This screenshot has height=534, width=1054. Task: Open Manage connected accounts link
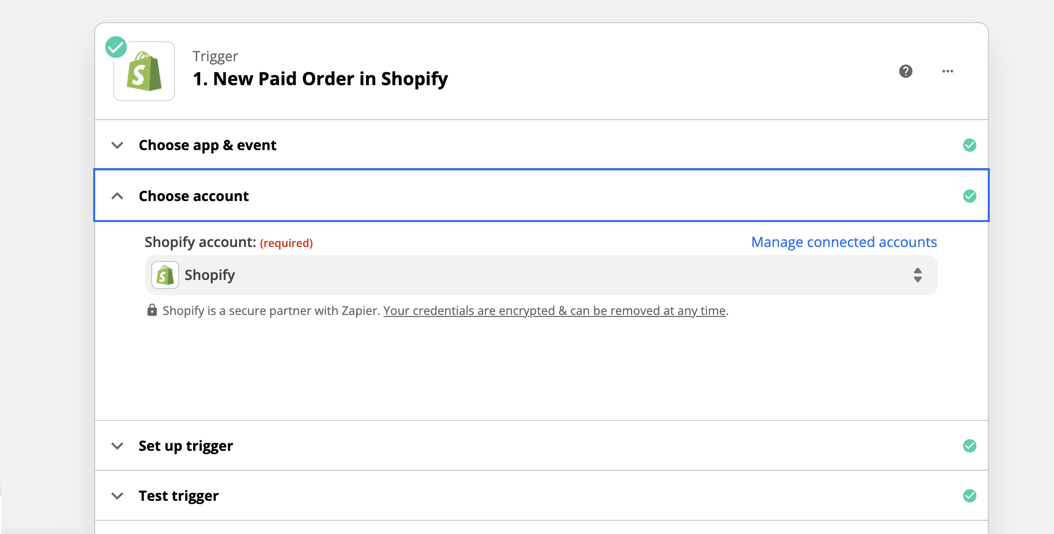coord(844,242)
